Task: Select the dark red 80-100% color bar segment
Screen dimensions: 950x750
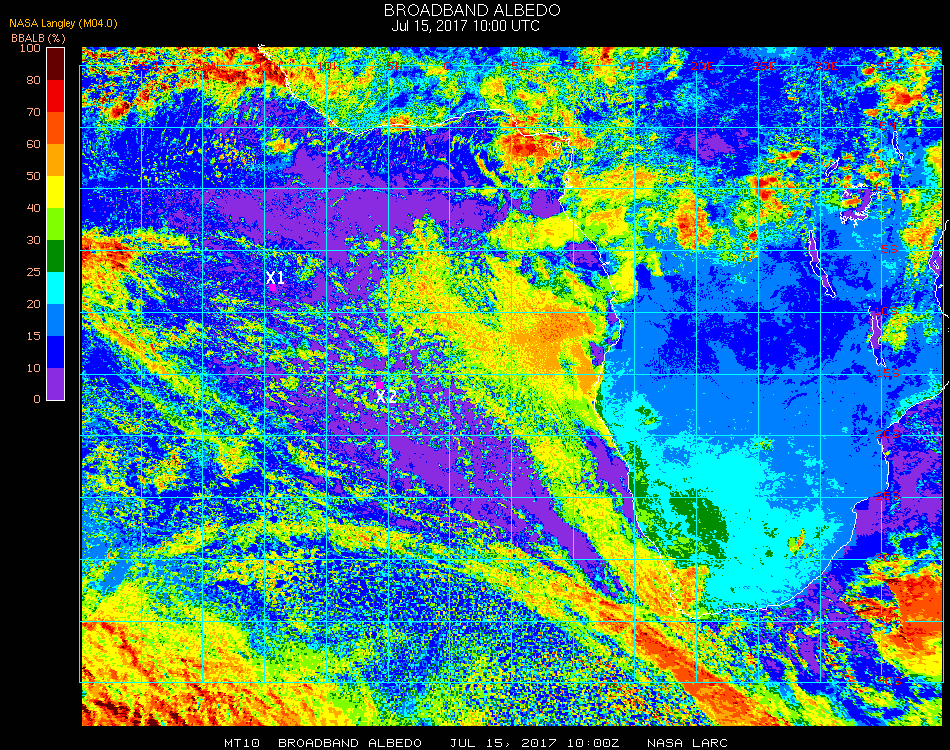Action: 56,64
